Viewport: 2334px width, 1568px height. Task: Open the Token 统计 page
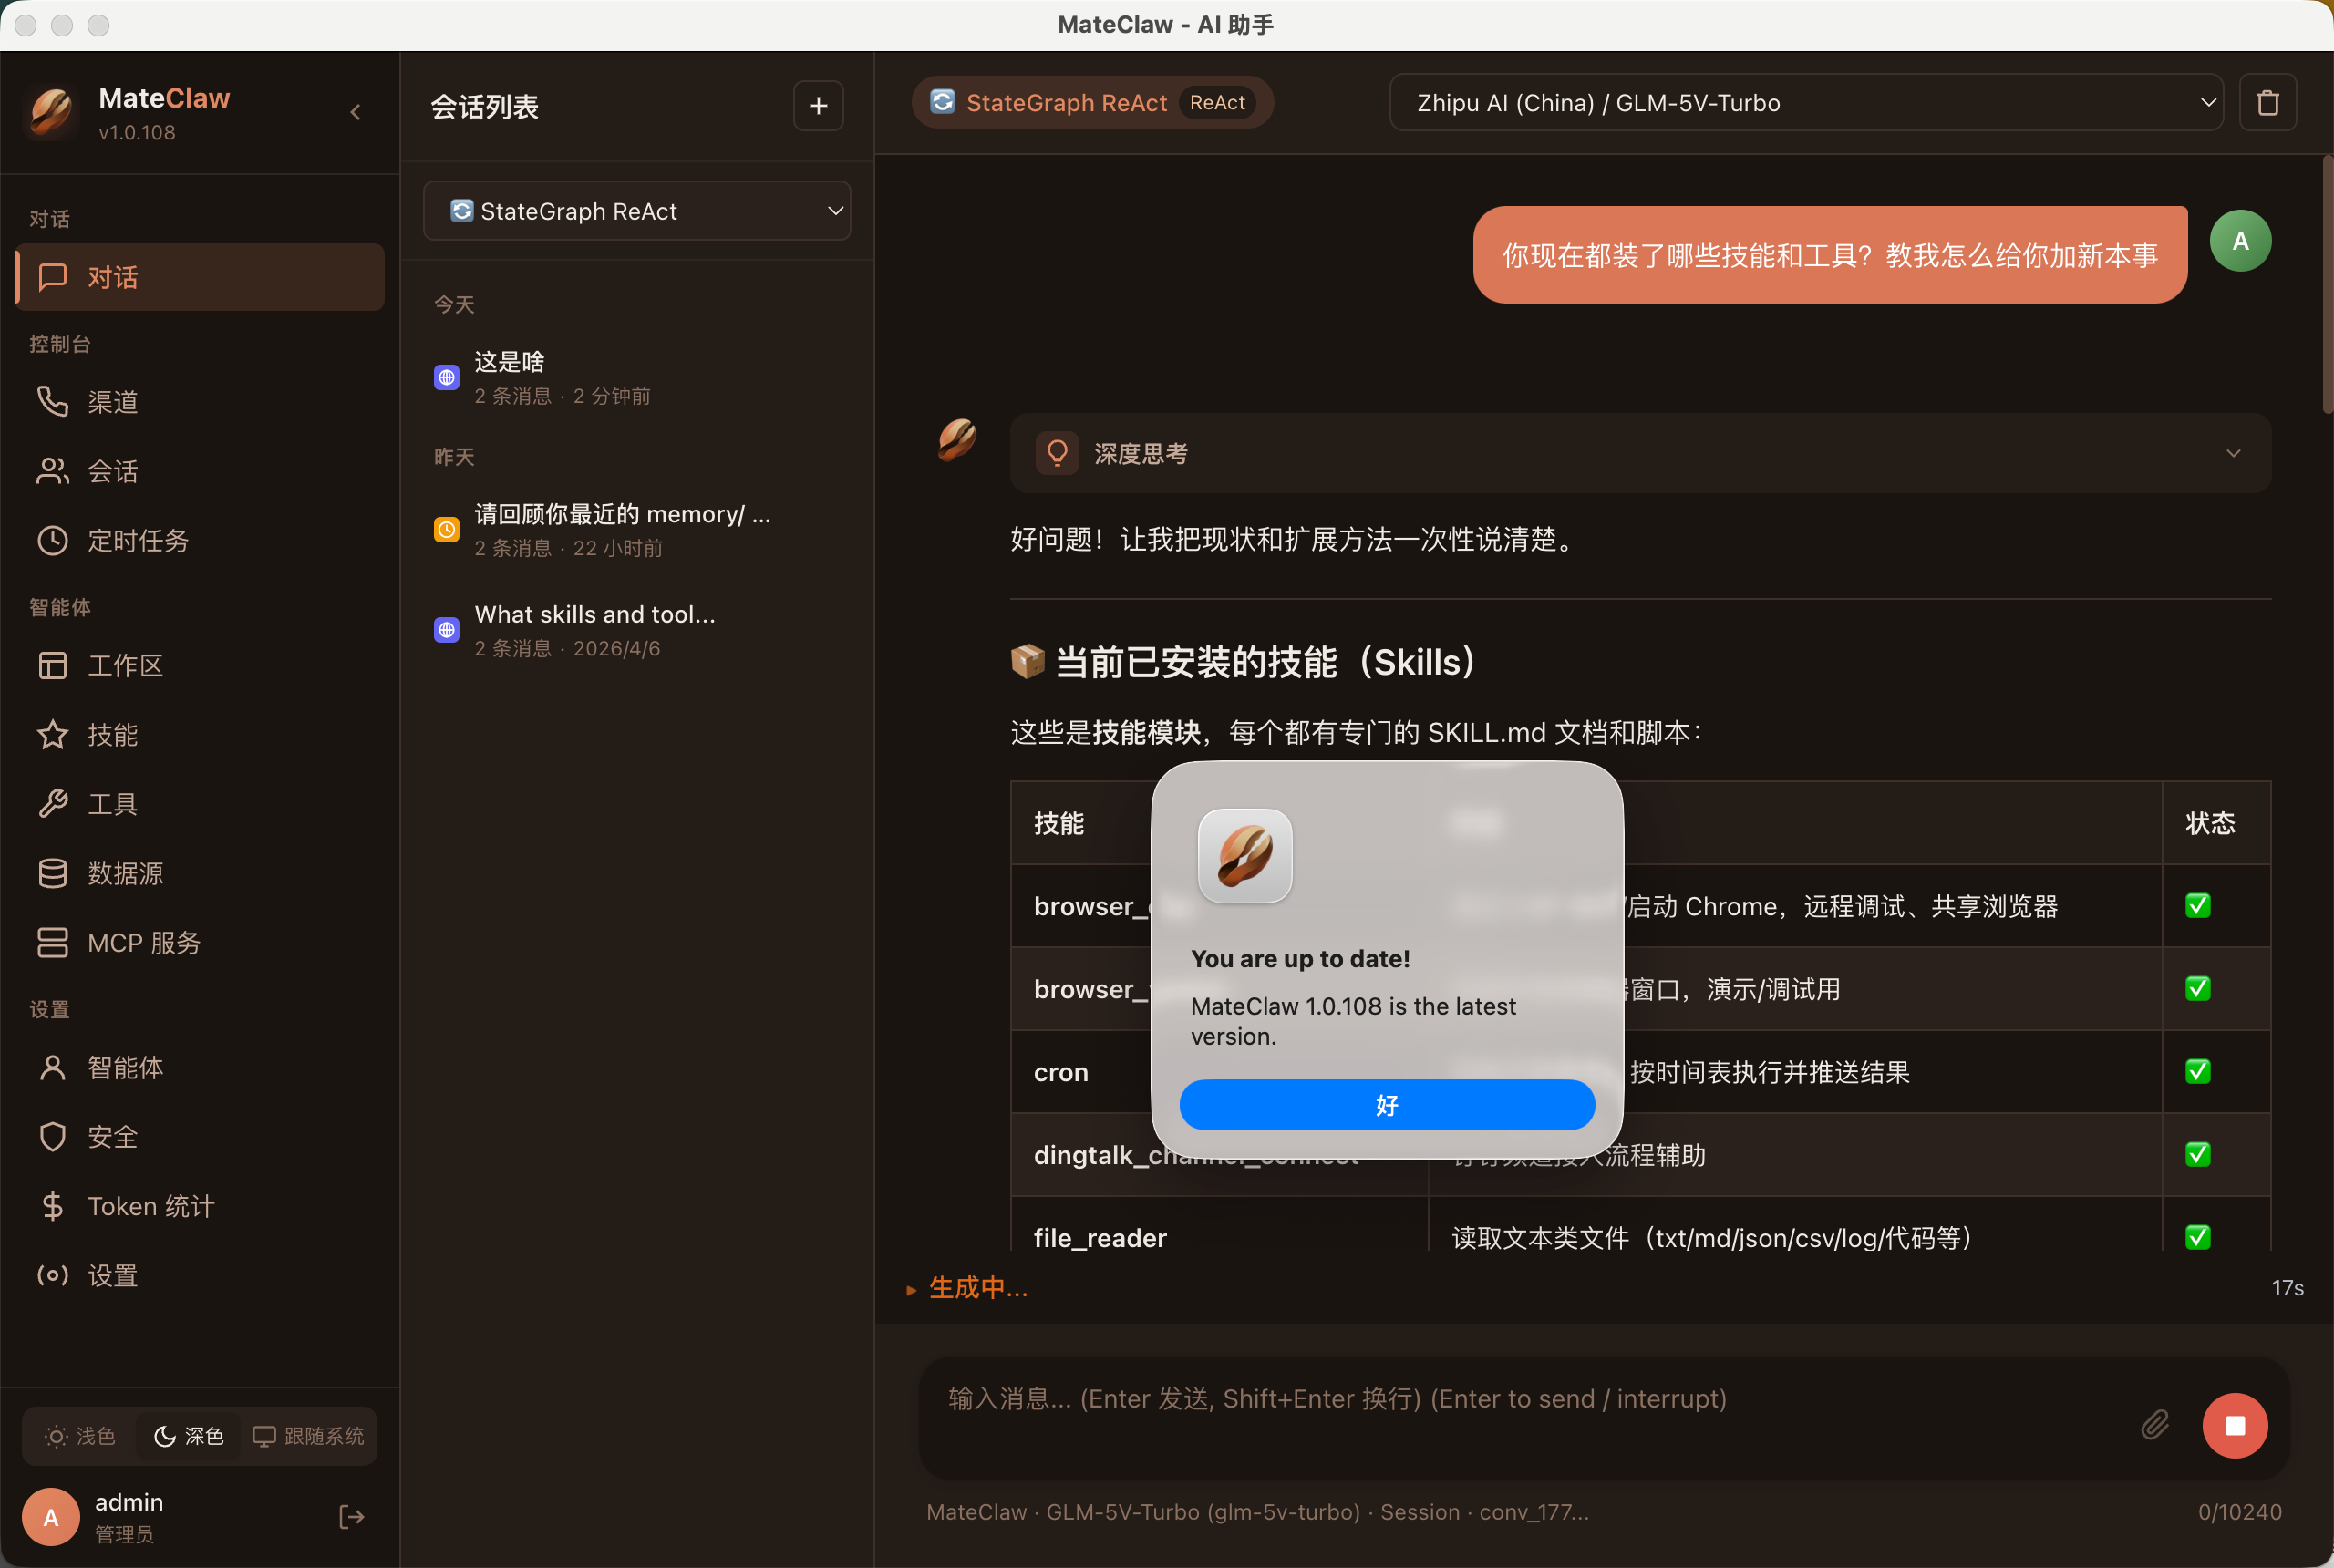tap(150, 1206)
